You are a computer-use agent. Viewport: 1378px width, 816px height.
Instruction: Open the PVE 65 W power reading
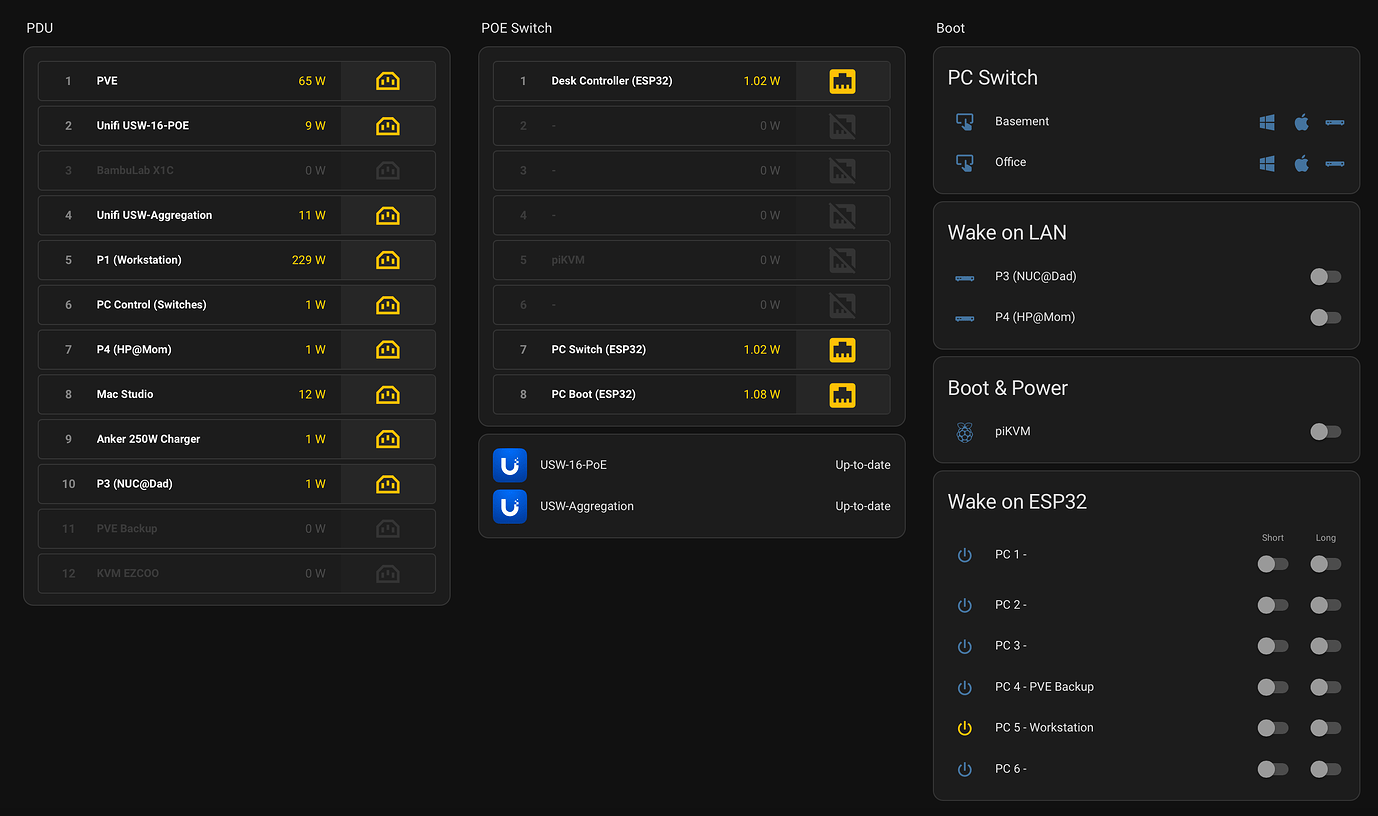point(312,81)
